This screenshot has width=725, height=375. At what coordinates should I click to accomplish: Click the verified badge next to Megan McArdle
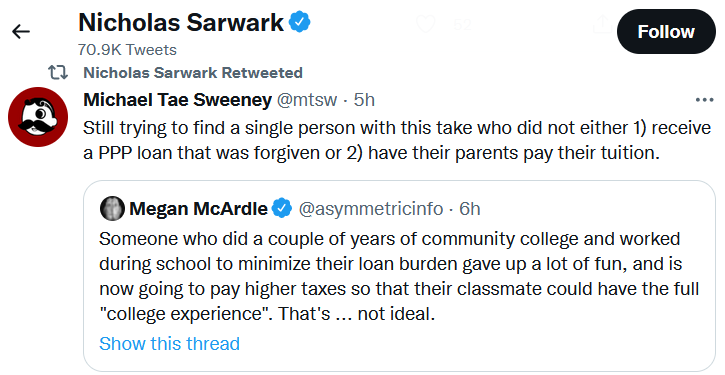coord(282,209)
